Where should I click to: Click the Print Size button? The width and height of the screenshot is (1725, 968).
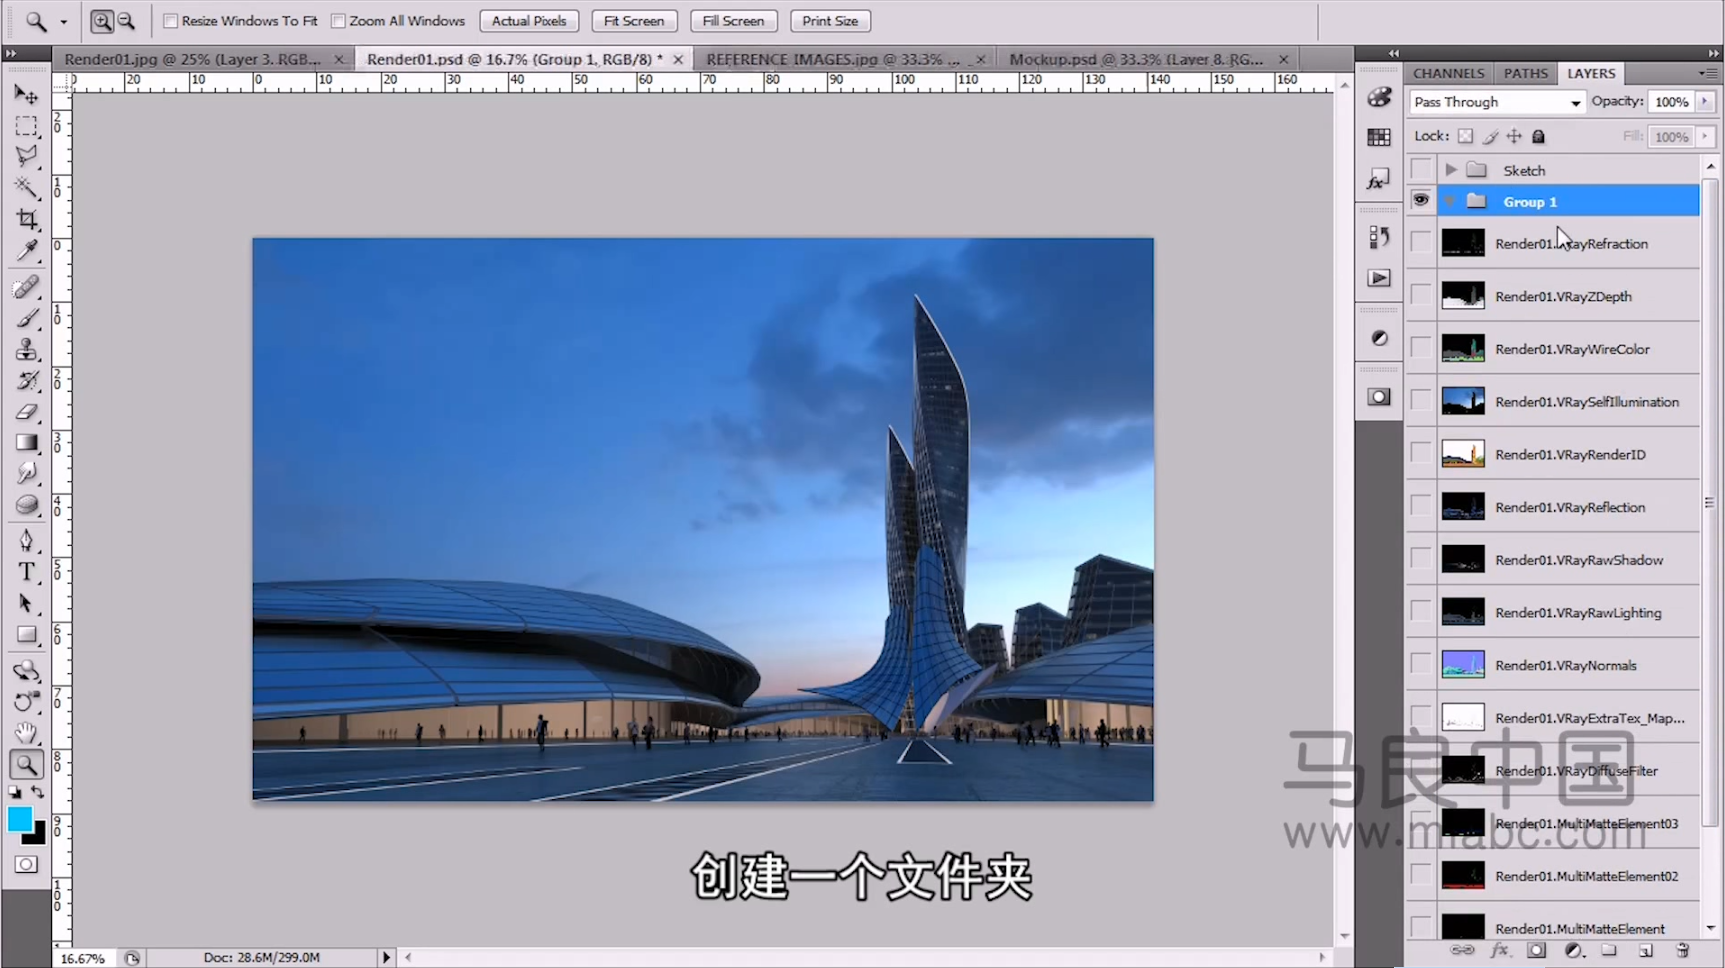coord(830,21)
